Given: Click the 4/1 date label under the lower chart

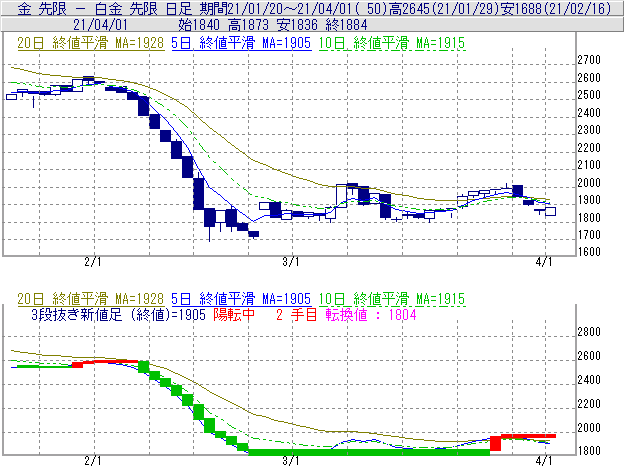Looking at the screenshot, I should coord(544,461).
